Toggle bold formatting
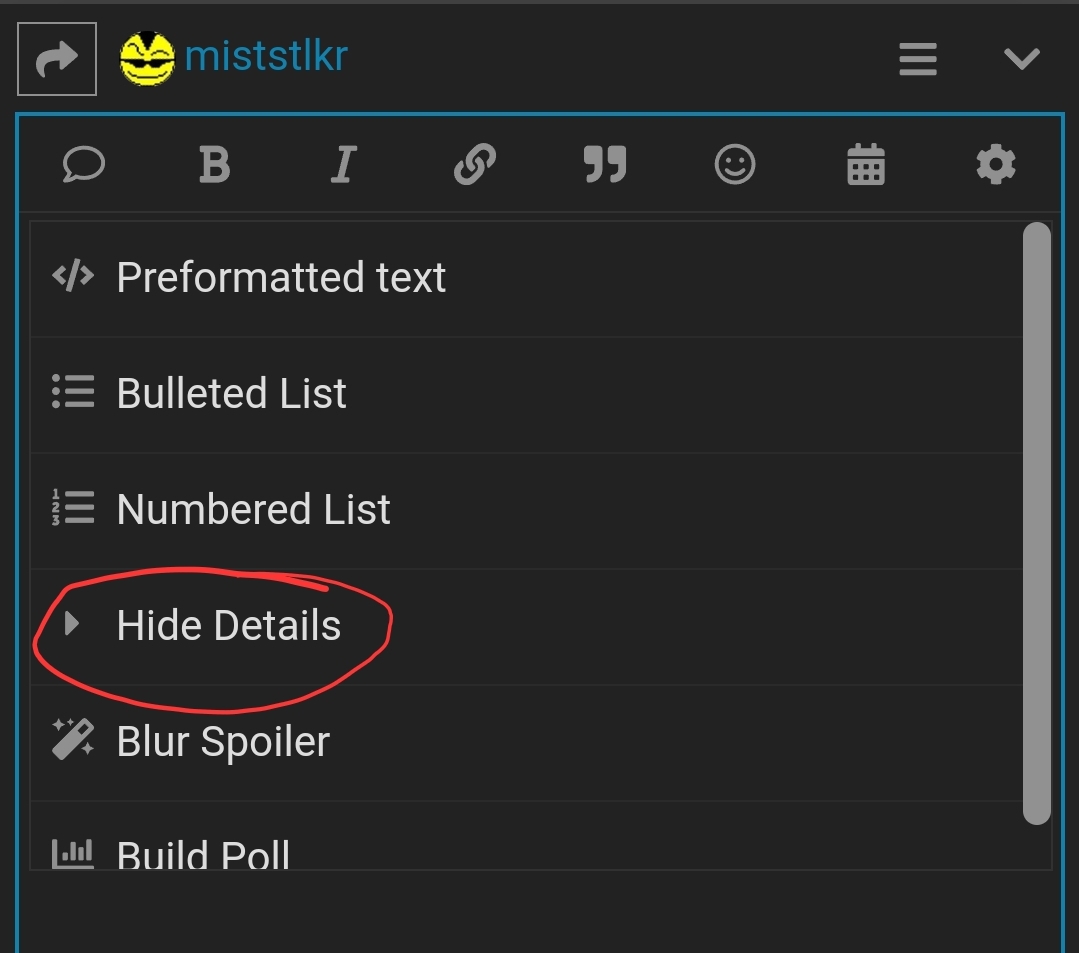This screenshot has width=1079, height=953. click(214, 164)
